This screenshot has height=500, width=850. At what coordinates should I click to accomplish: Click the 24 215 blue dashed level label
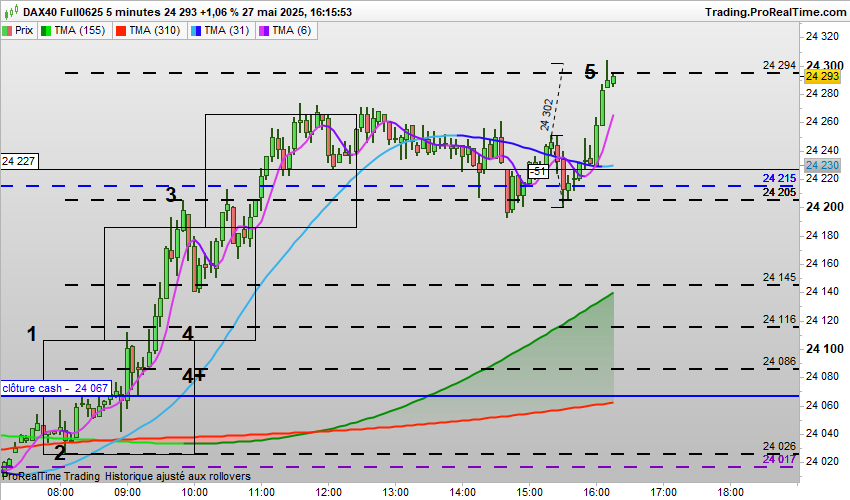(780, 178)
